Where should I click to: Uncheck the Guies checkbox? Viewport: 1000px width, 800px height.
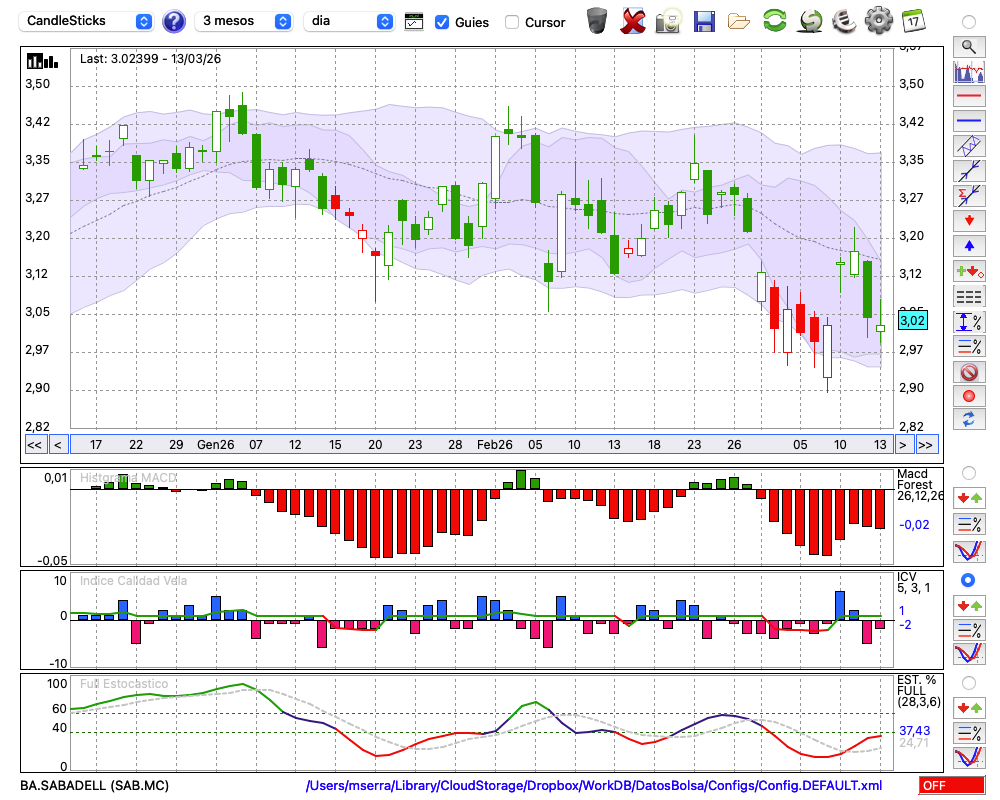coord(442,21)
